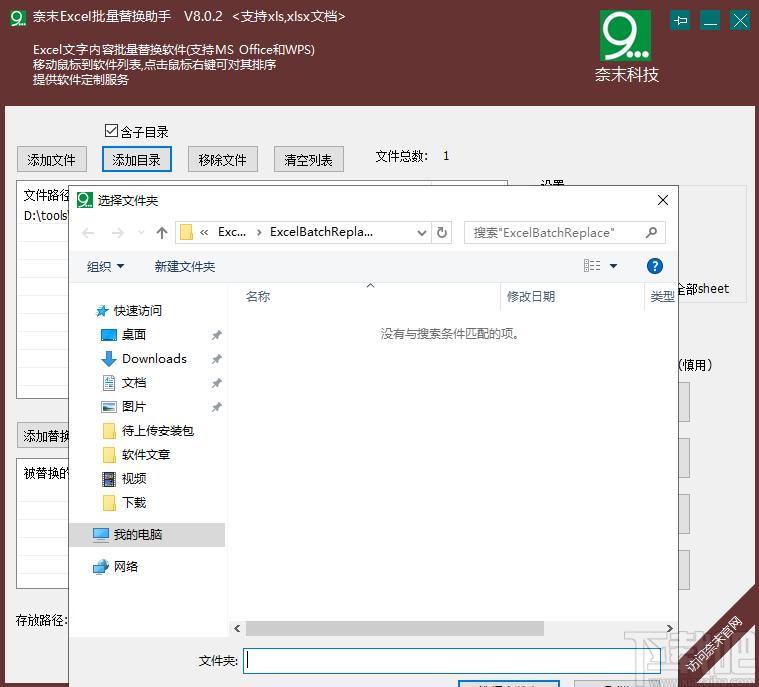
Task: Select 文档 in the navigation pane
Action: pyautogui.click(x=134, y=382)
